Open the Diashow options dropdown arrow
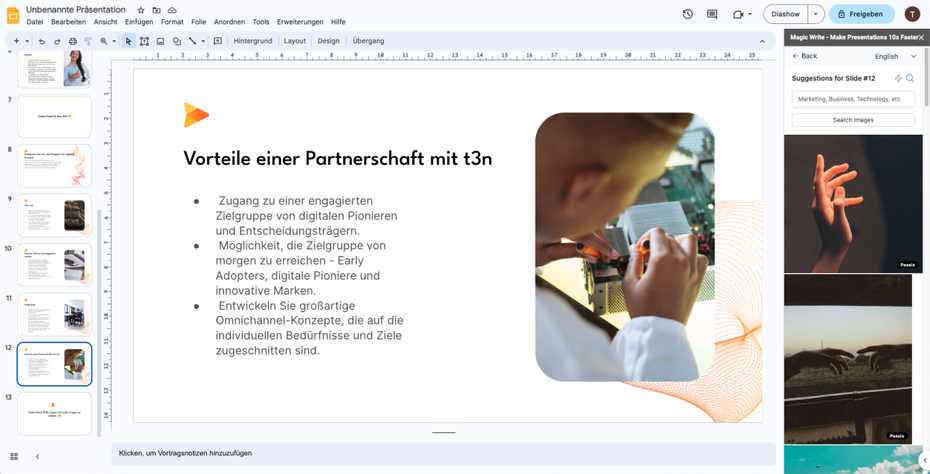Screen dimensions: 930x474 point(816,14)
